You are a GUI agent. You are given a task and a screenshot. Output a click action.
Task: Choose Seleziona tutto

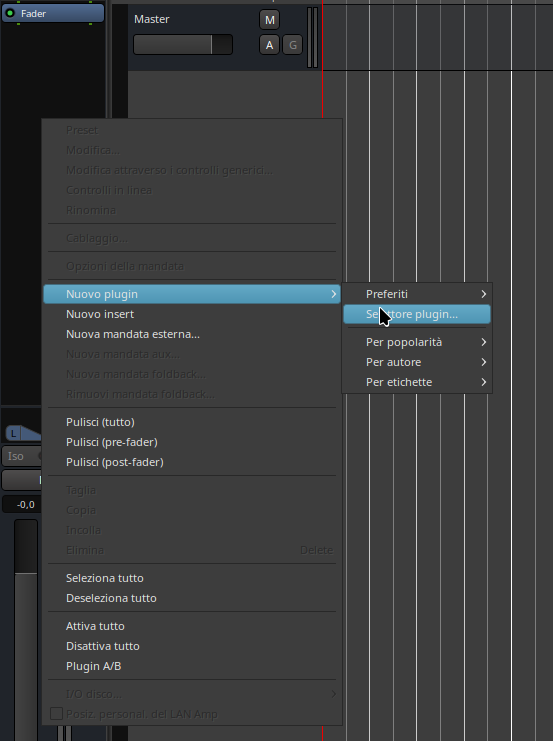pos(192,578)
